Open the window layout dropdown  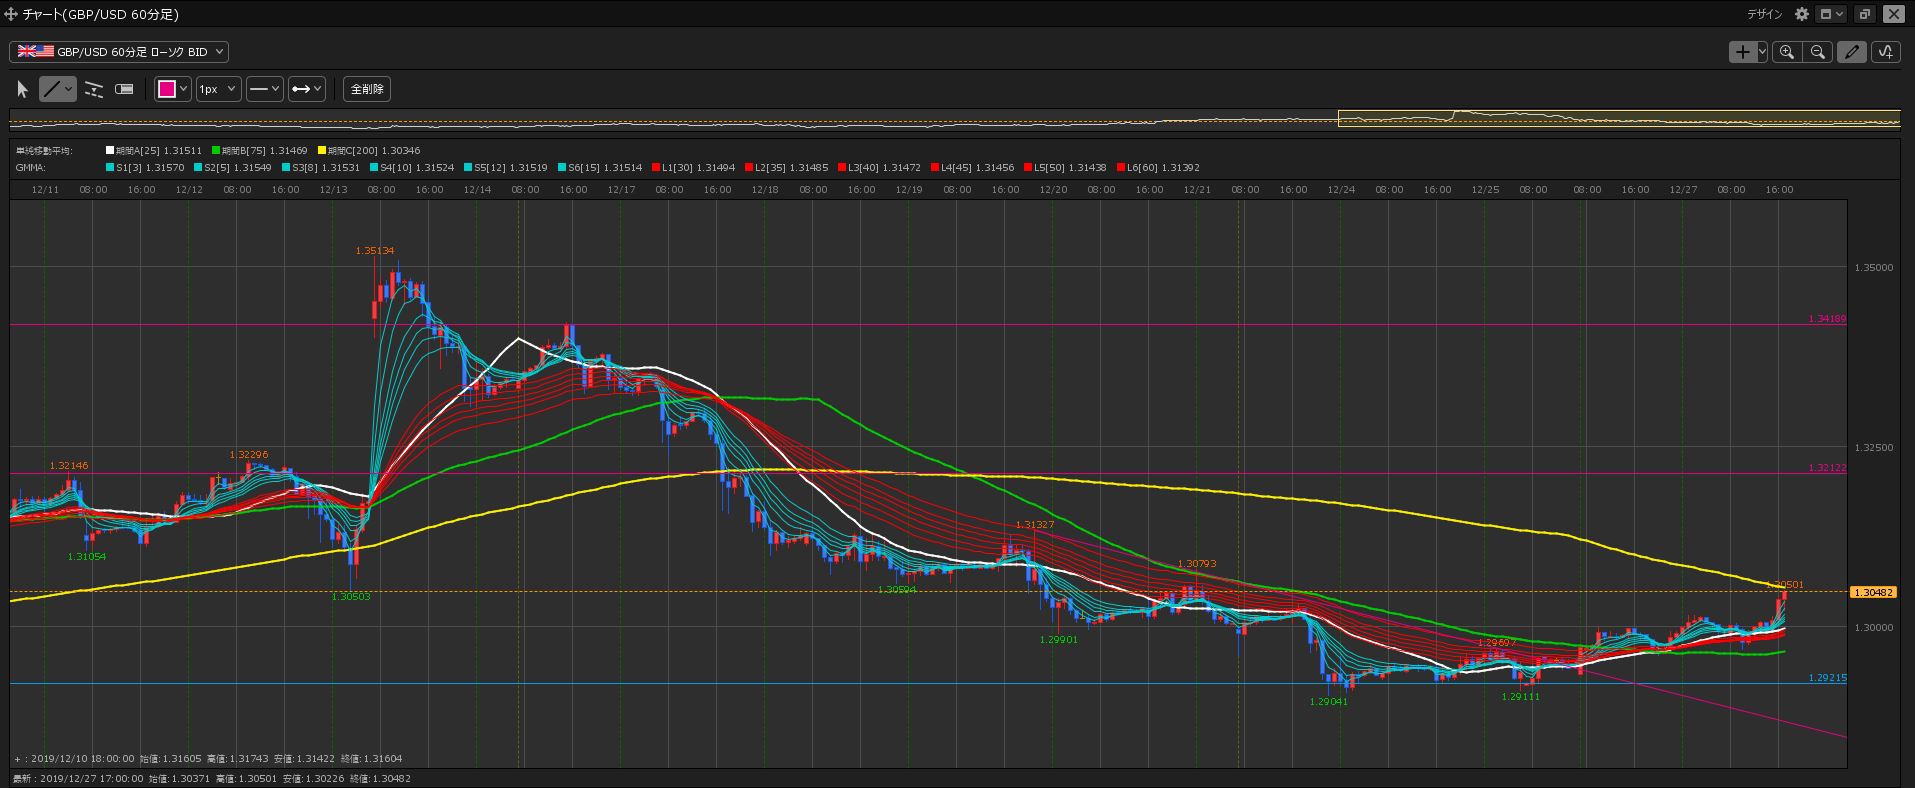1832,14
